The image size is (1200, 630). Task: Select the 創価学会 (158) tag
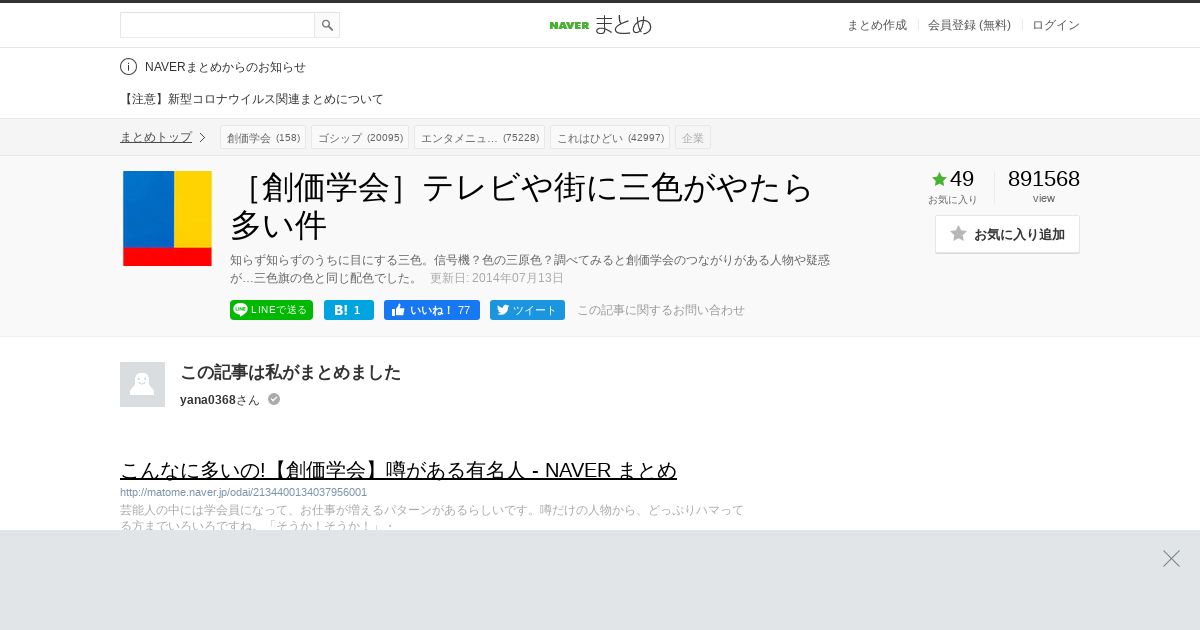pyautogui.click(x=263, y=137)
